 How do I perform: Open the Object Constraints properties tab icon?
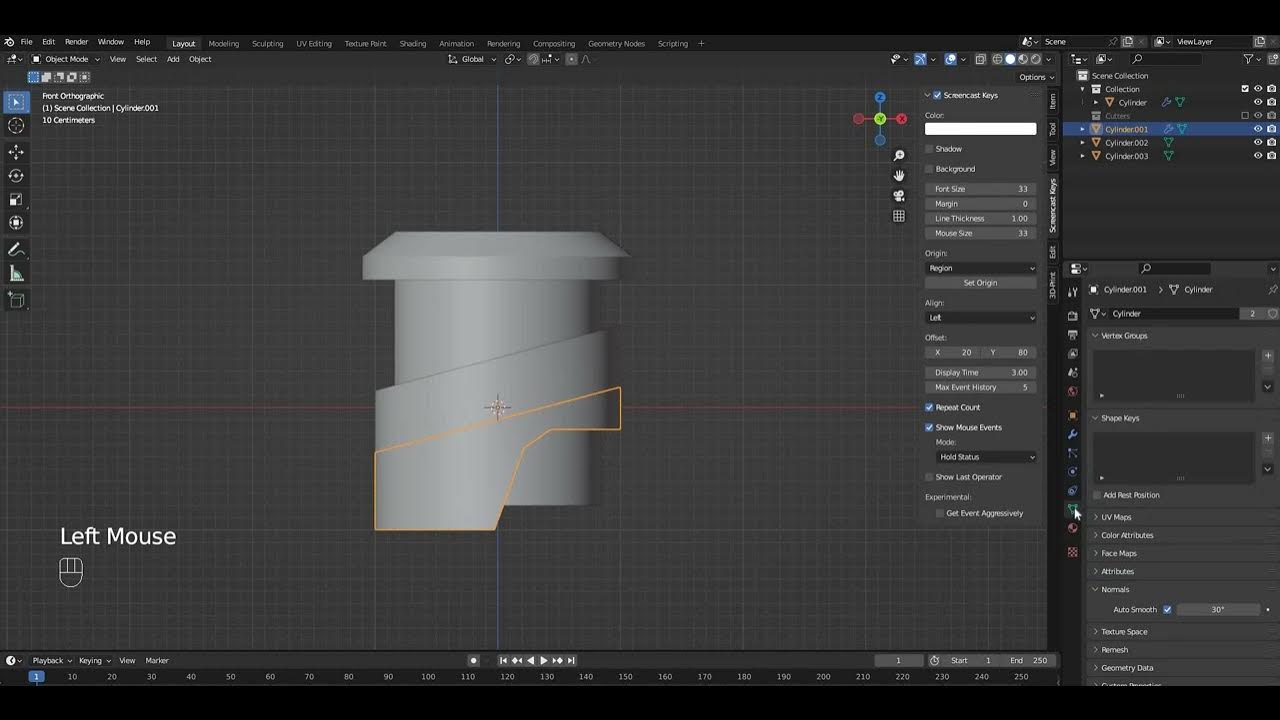point(1073,491)
